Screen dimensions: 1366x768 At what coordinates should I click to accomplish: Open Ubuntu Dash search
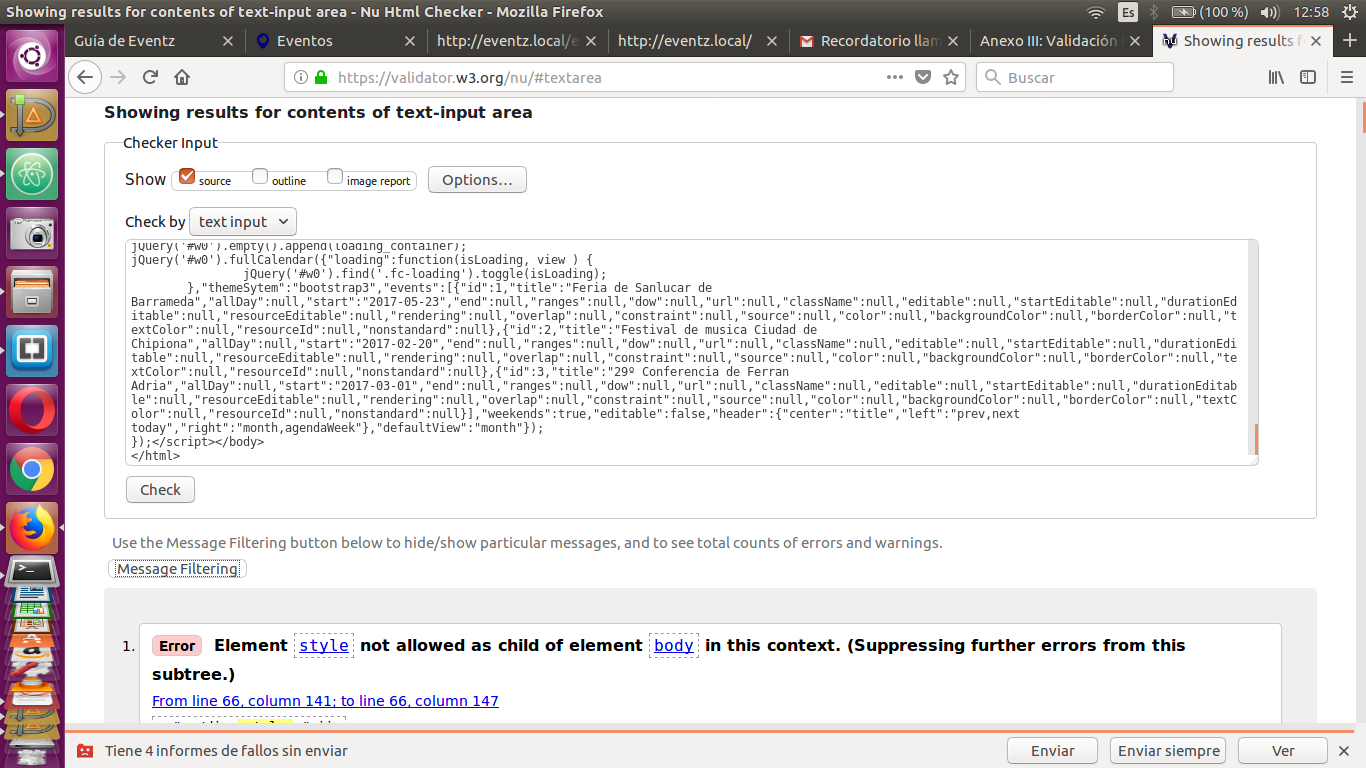(x=33, y=56)
